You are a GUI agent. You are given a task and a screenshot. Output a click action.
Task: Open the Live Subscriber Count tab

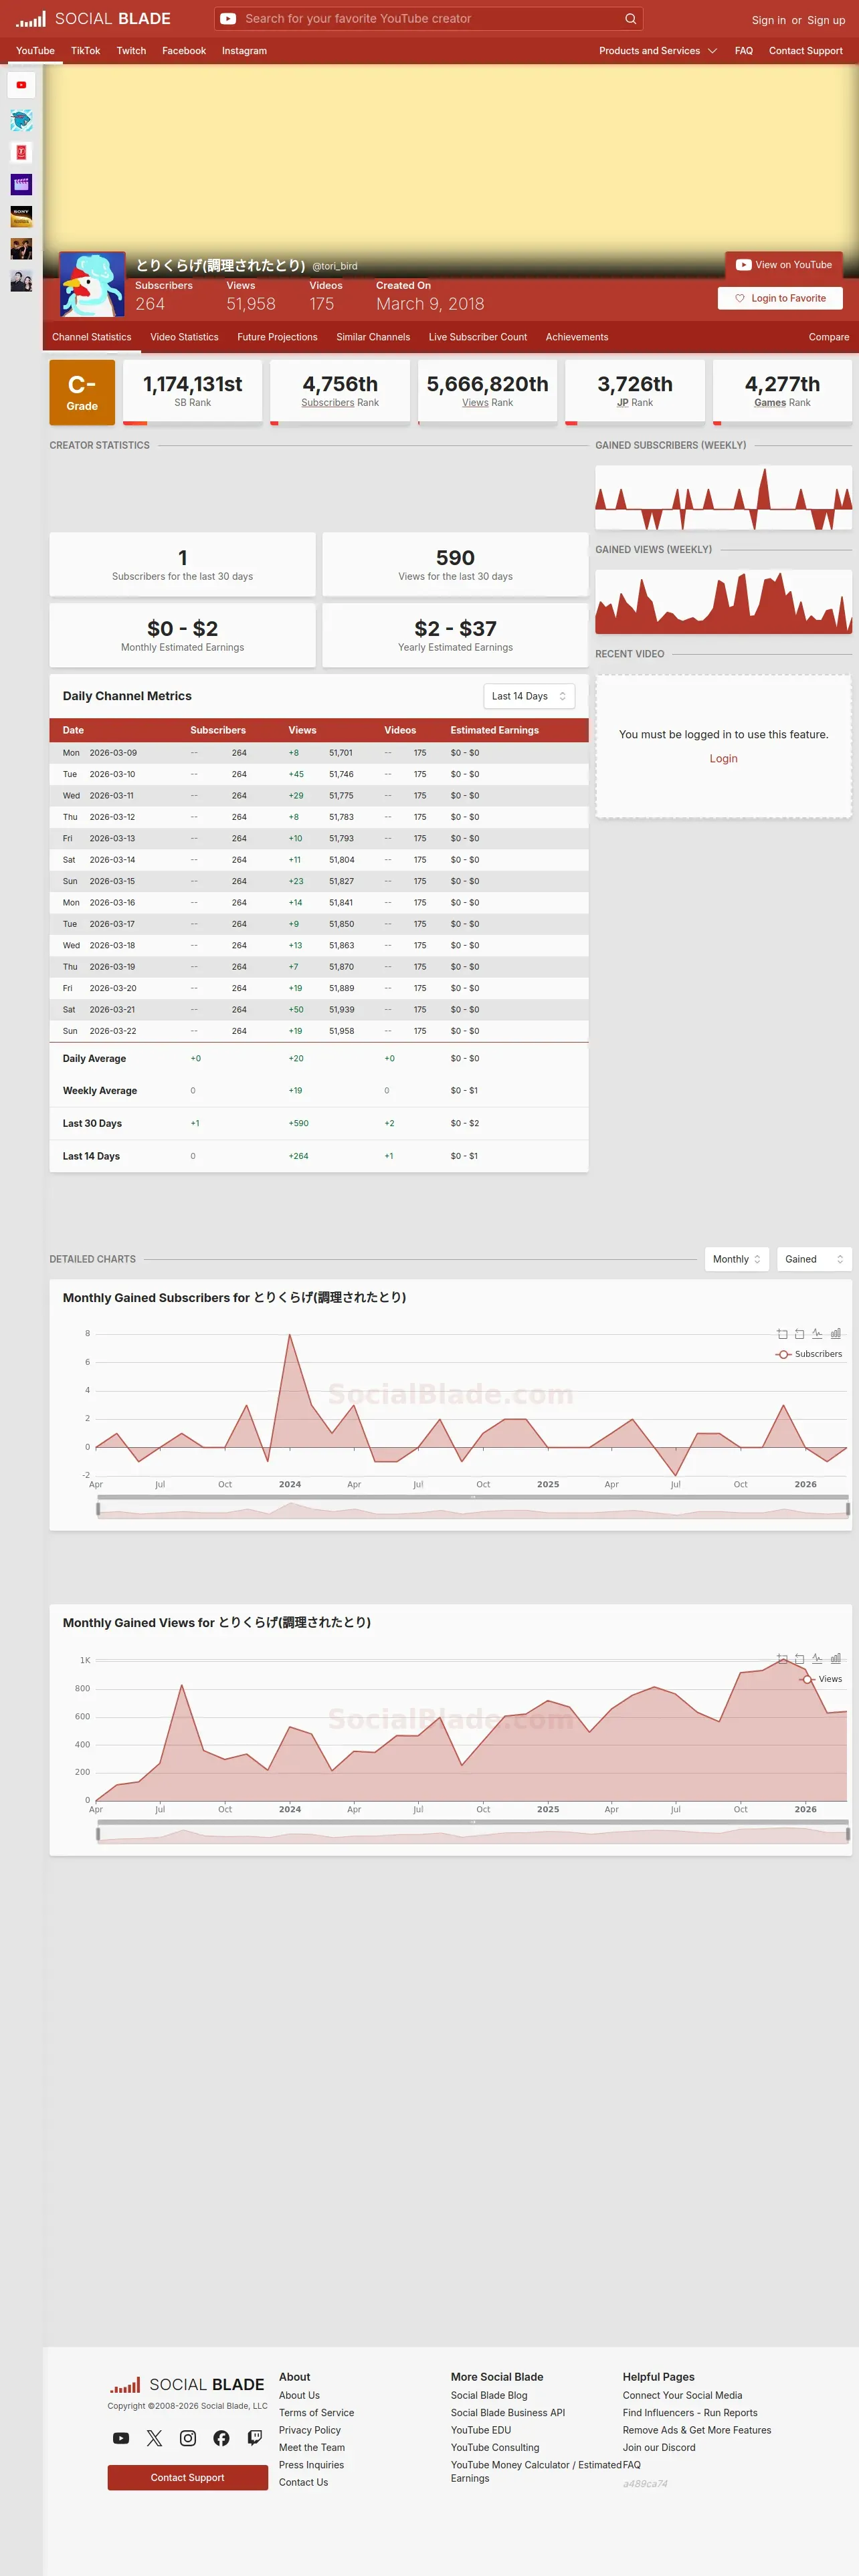pos(478,337)
